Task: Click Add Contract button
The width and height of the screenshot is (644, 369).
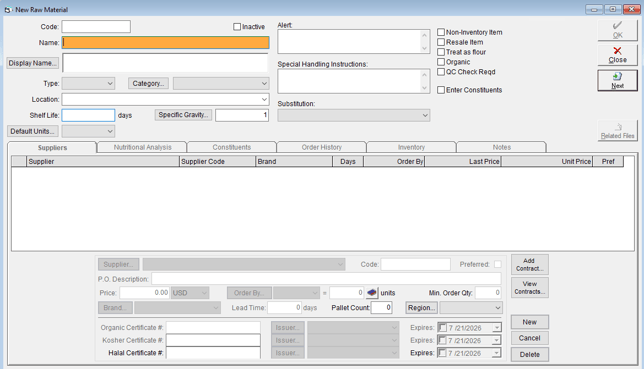Action: click(x=529, y=265)
